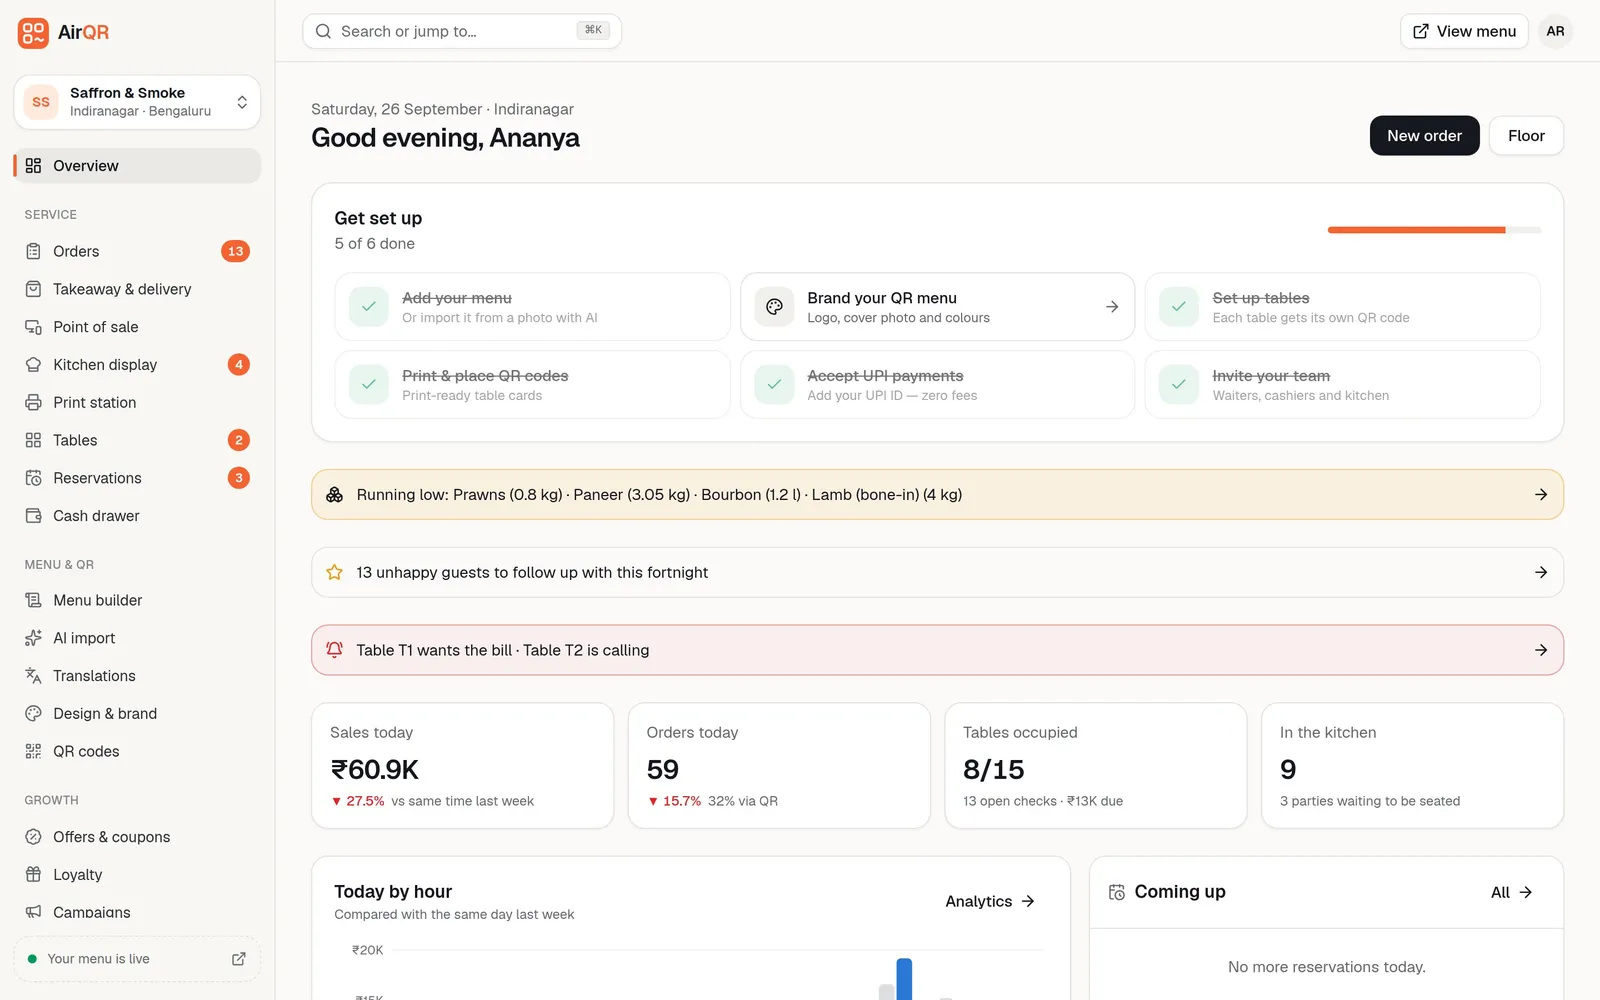Click the bell icon in table calling alert
The image size is (1600, 1000).
pos(334,650)
